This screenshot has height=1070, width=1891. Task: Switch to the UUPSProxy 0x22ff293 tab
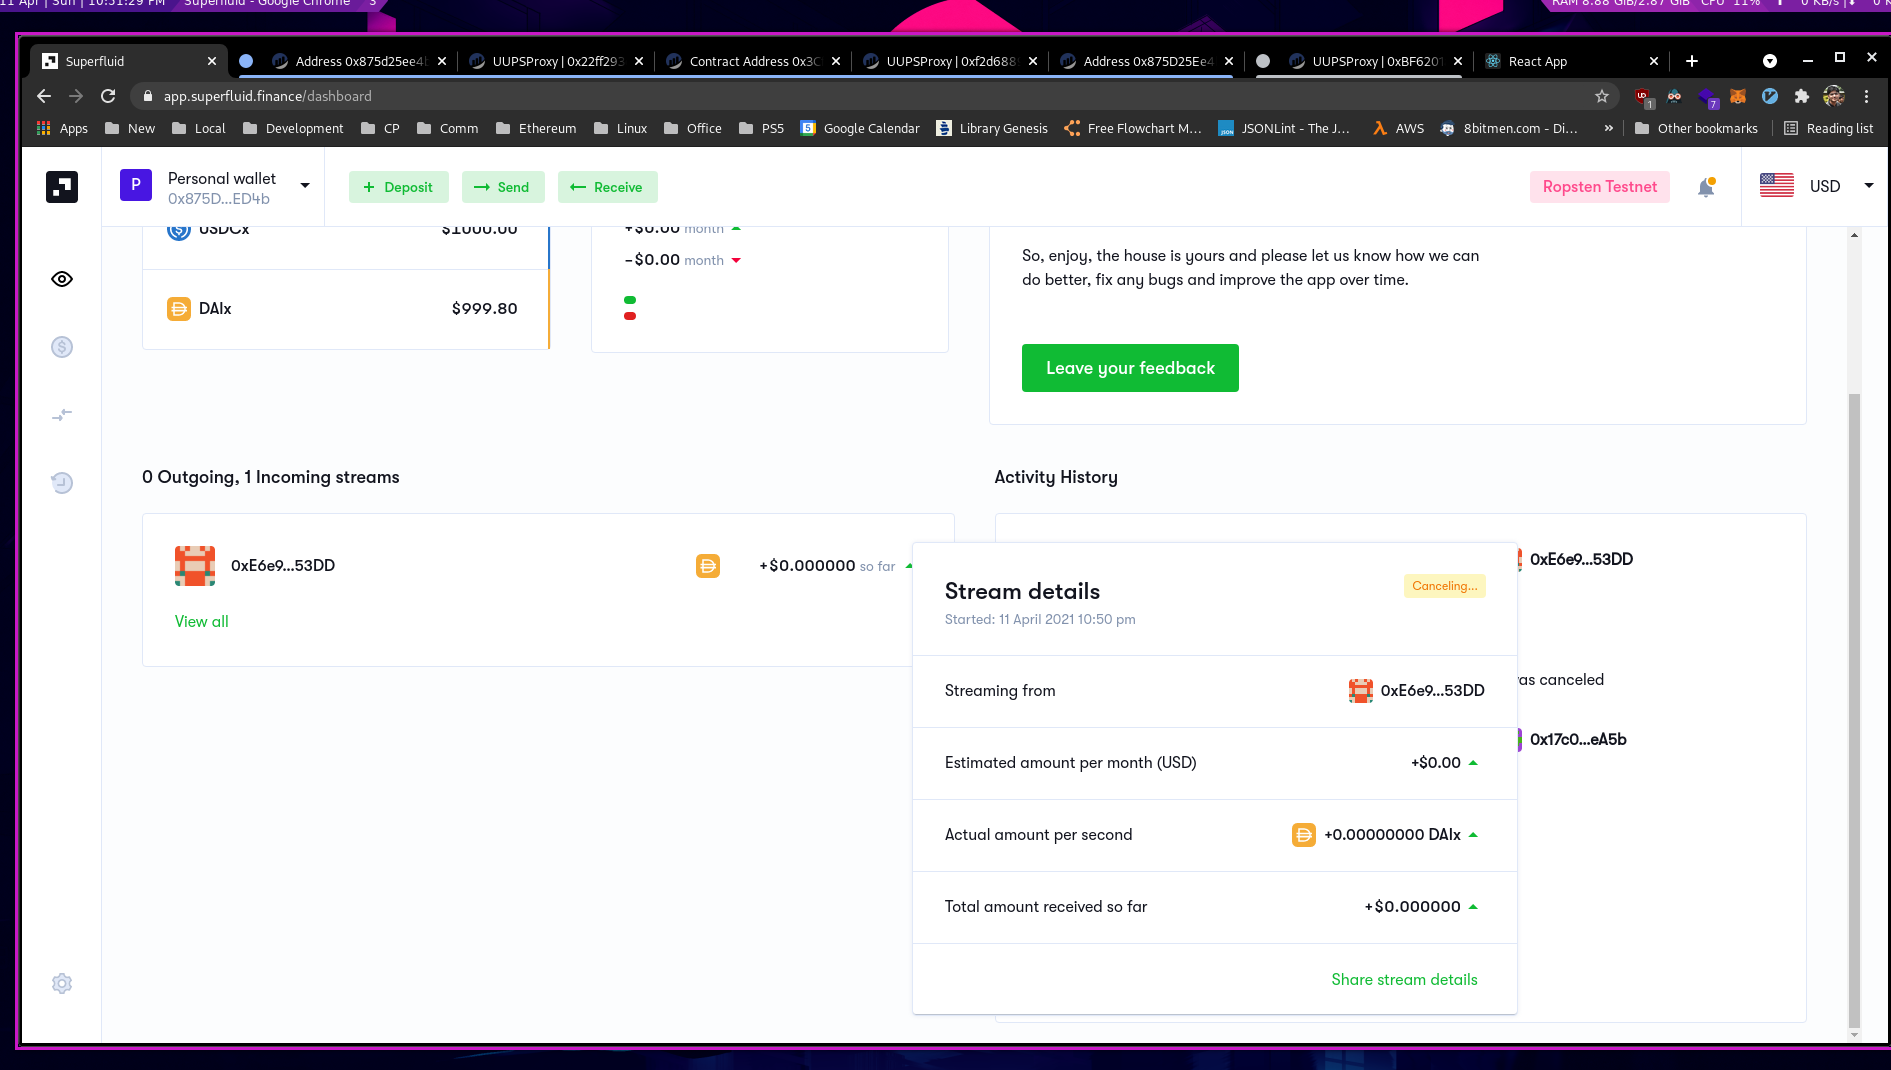(x=556, y=61)
